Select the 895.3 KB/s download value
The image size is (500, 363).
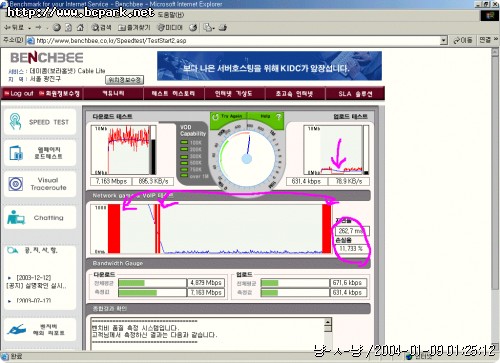[x=153, y=181]
